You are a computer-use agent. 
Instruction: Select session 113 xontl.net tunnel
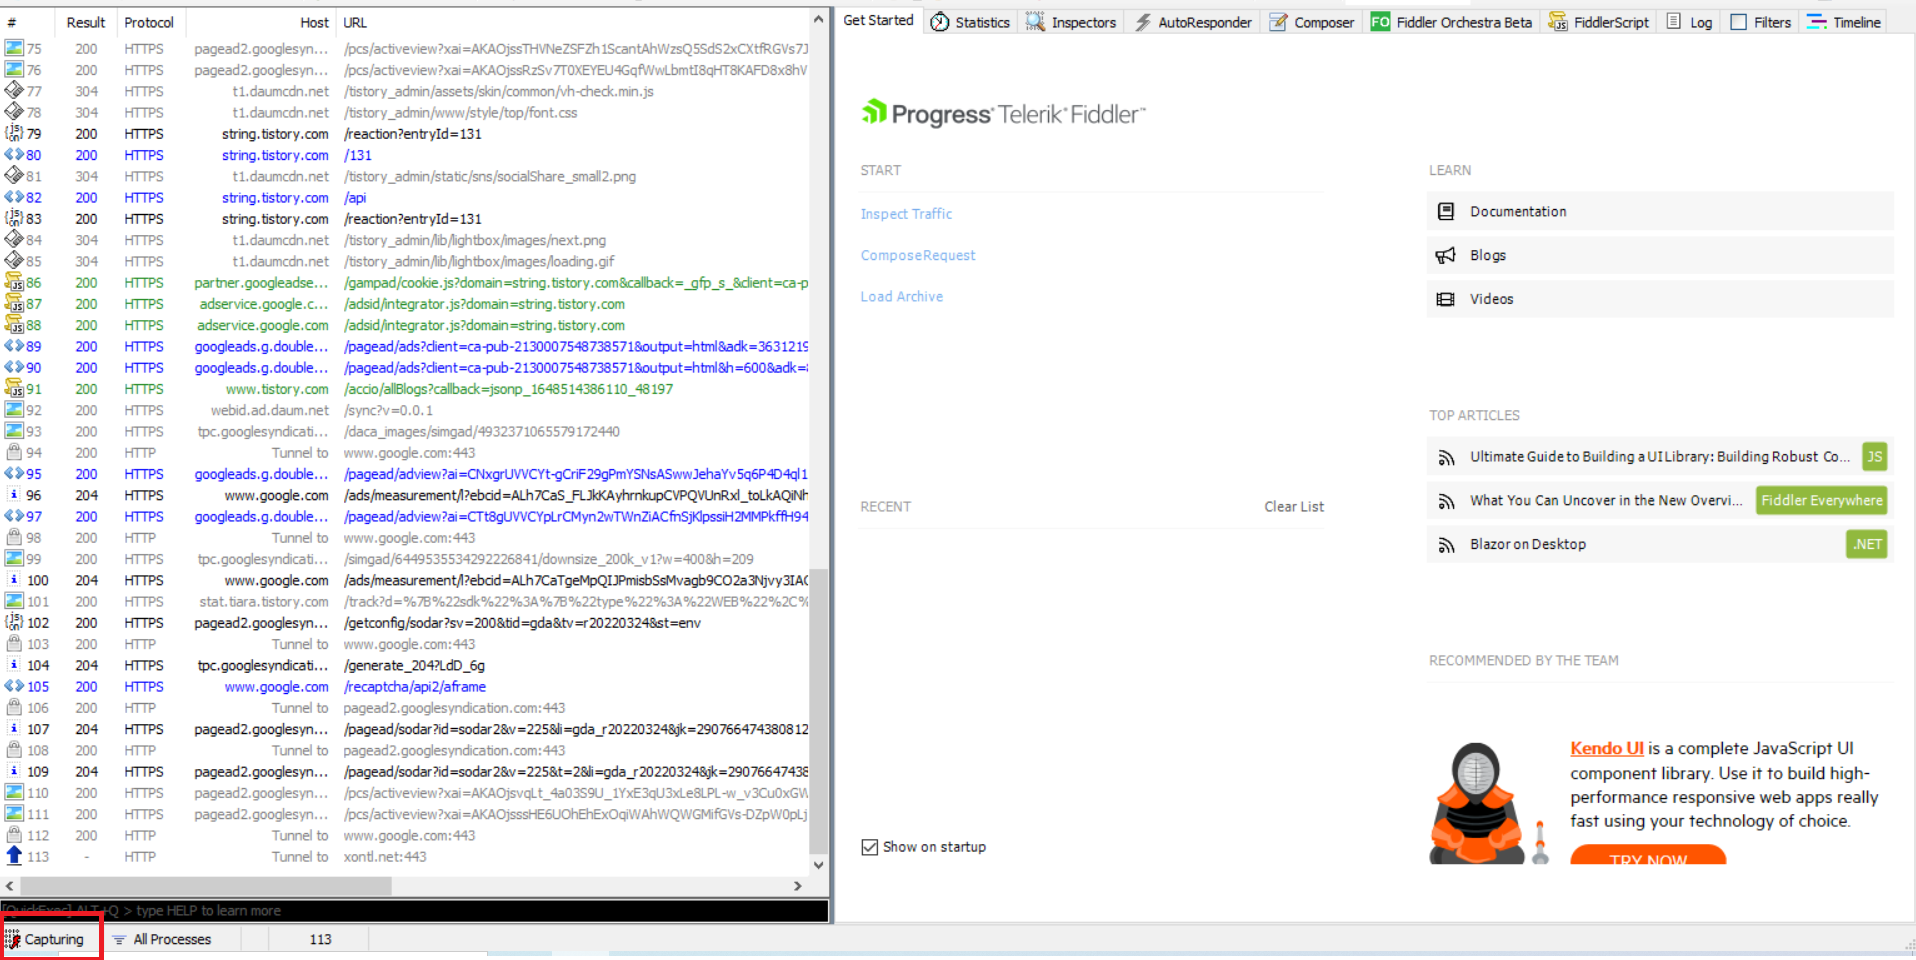point(405,857)
